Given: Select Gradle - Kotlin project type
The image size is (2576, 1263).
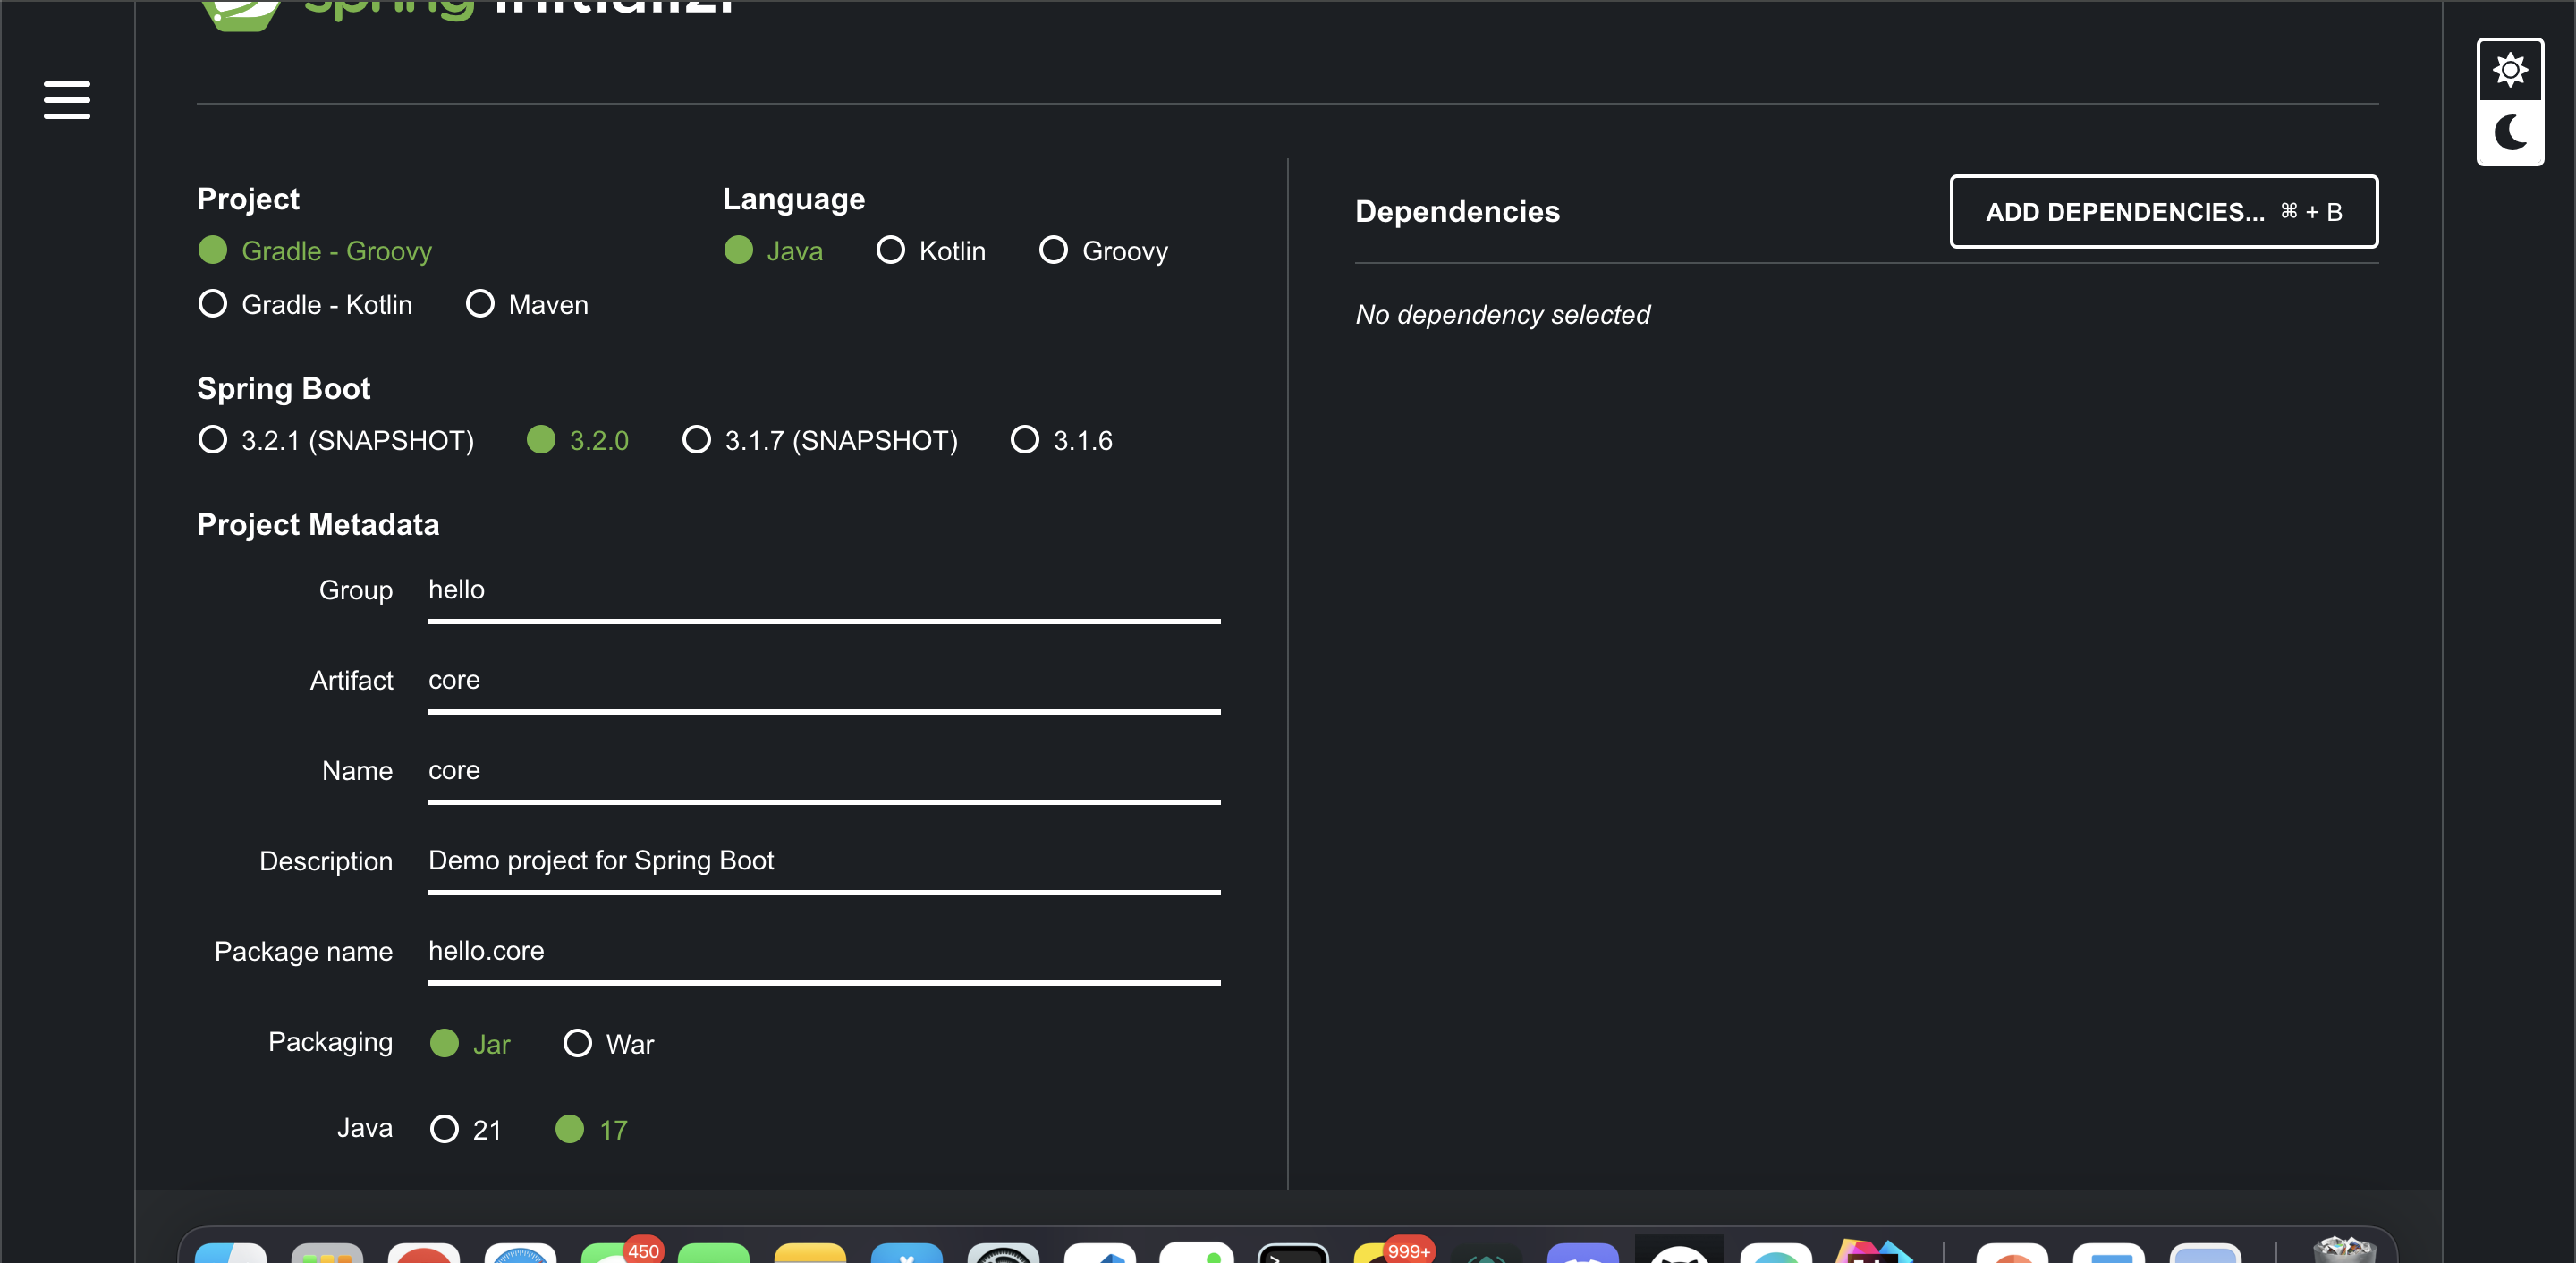Looking at the screenshot, I should (305, 304).
